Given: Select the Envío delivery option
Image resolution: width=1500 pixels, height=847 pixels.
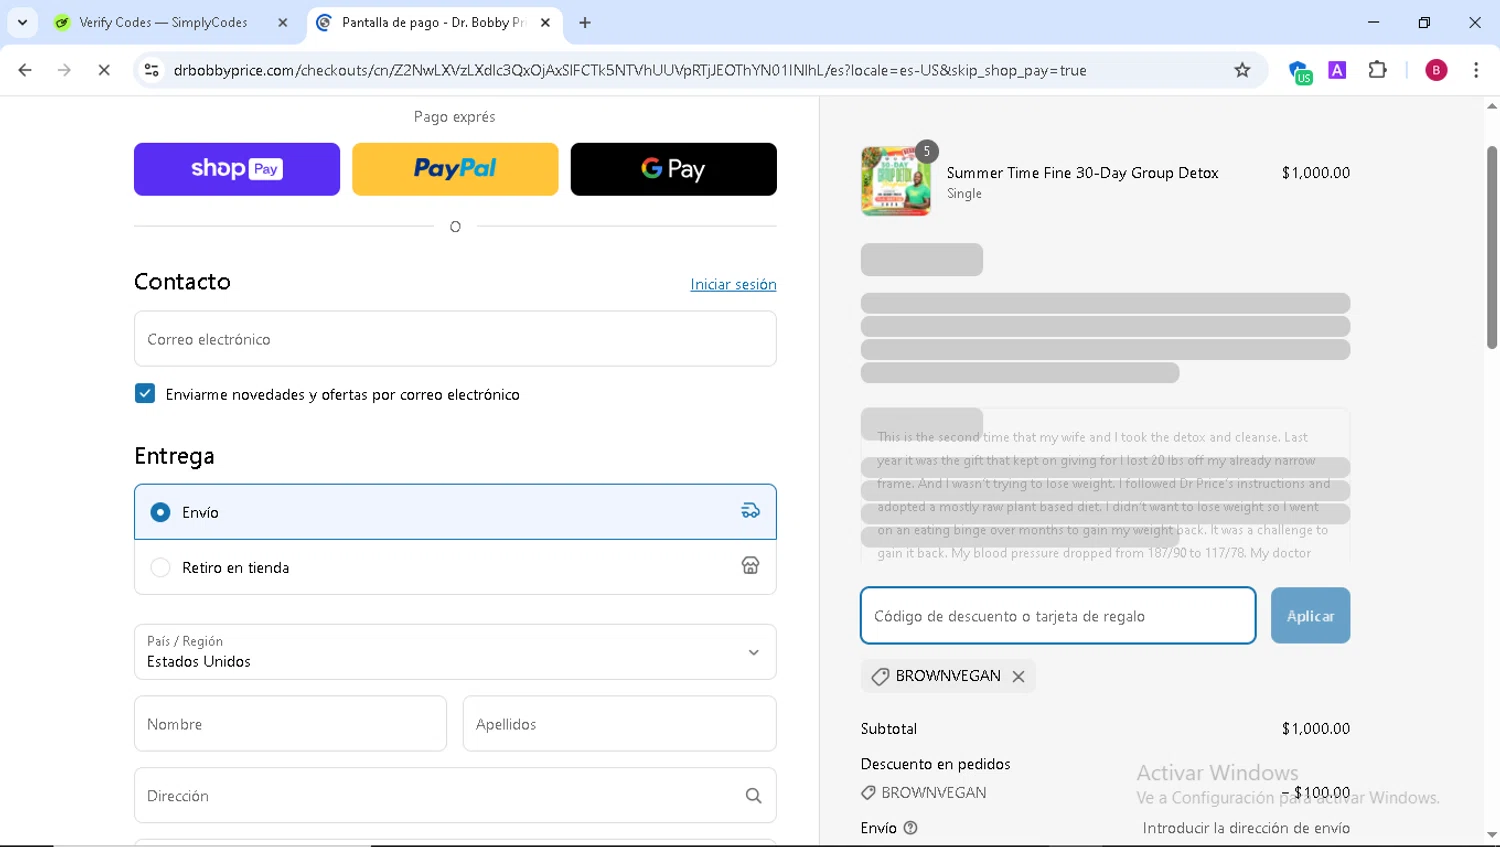Looking at the screenshot, I should [455, 512].
